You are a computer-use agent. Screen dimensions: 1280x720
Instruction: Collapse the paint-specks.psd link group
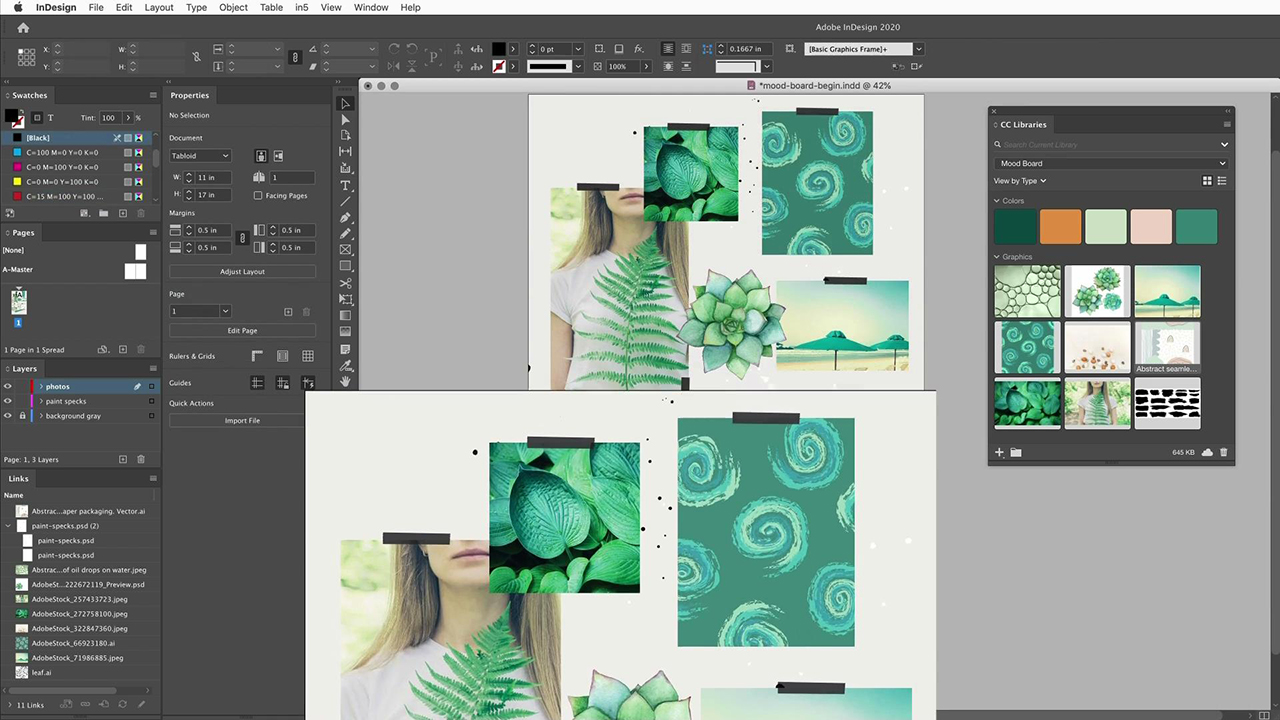(x=9, y=526)
